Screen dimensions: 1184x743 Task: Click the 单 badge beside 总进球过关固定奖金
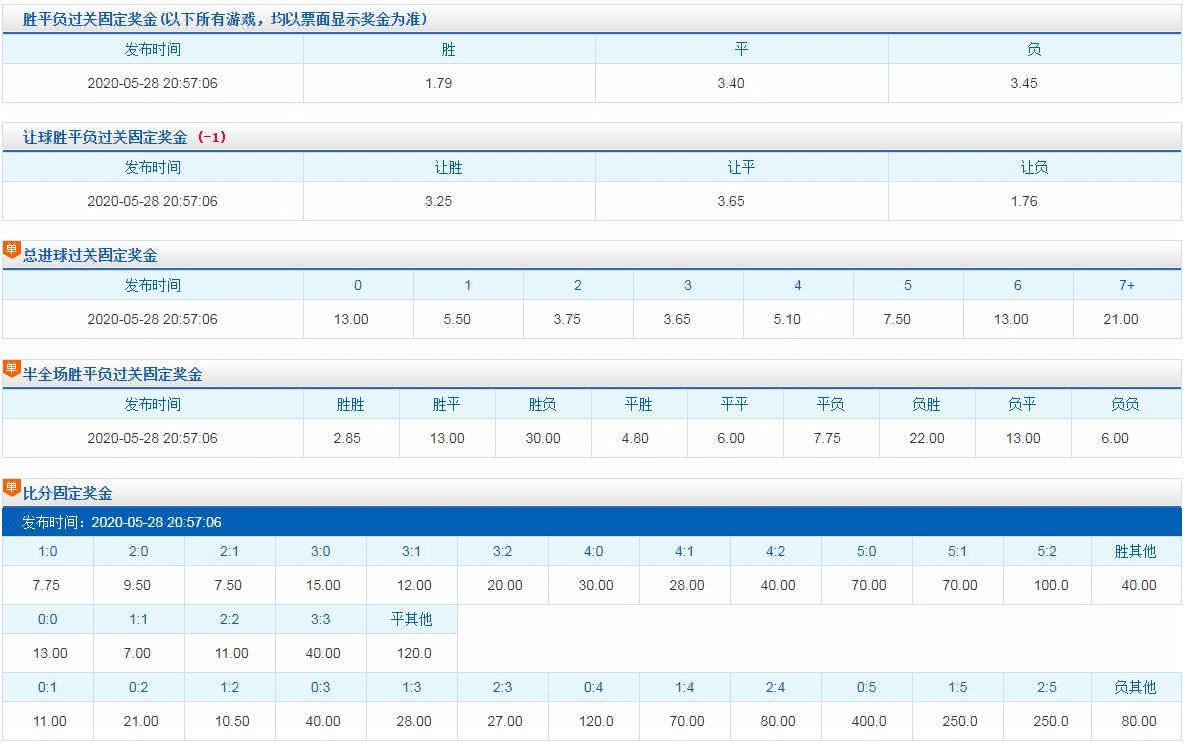point(11,250)
